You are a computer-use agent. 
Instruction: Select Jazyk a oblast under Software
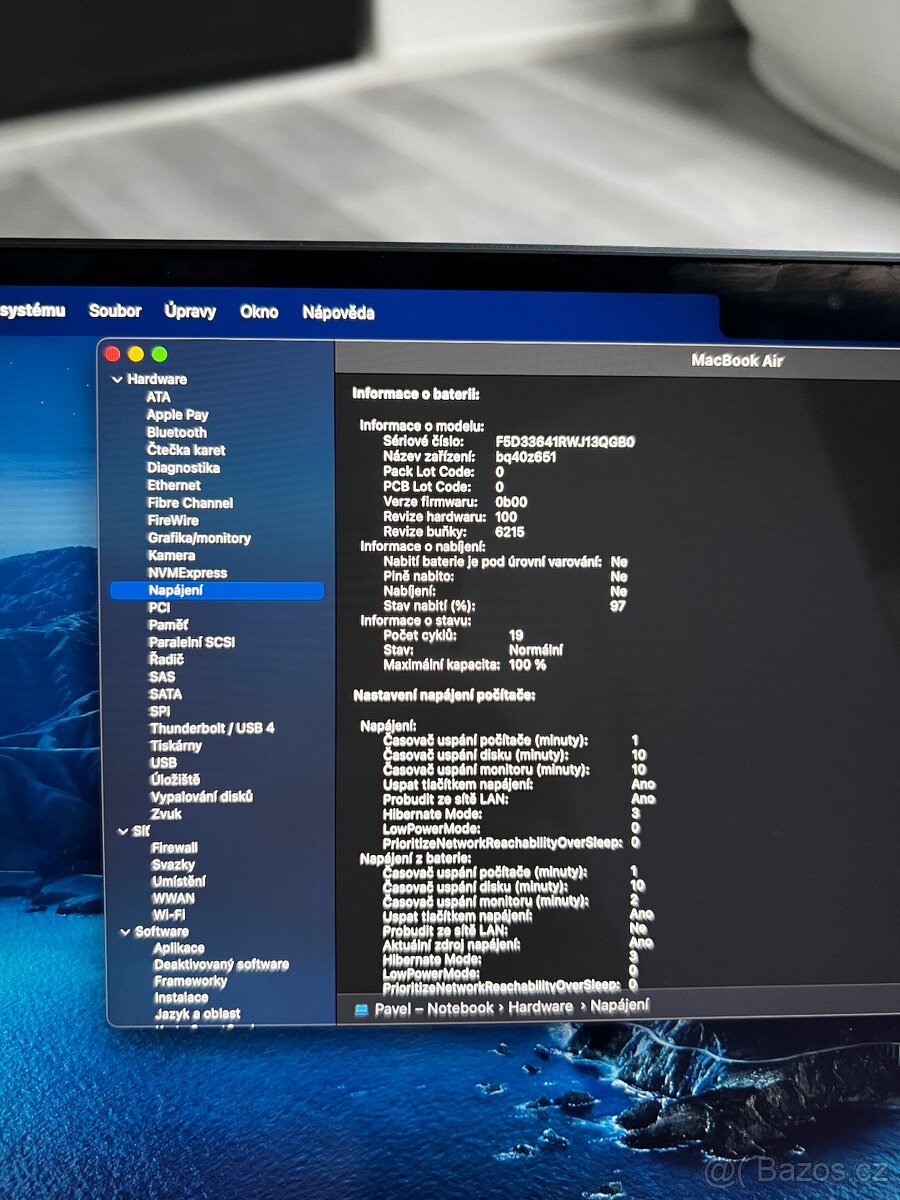tap(198, 1014)
